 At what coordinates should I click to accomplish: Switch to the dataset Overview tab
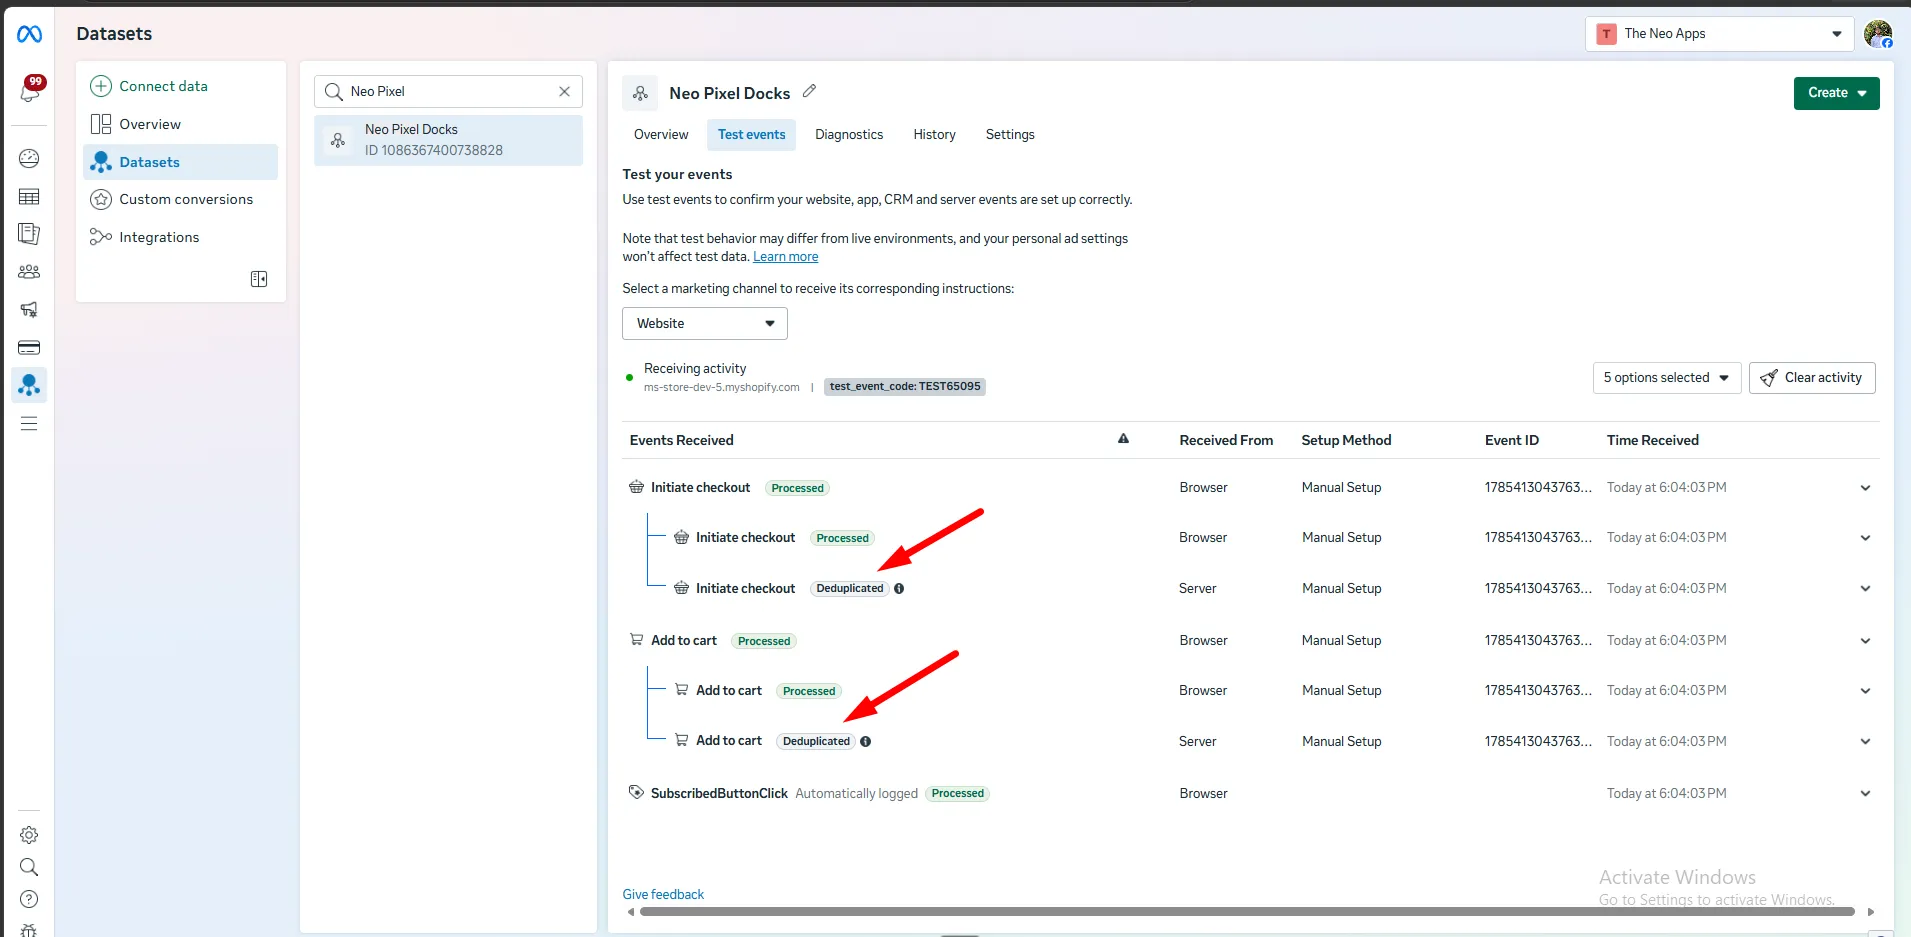click(661, 135)
